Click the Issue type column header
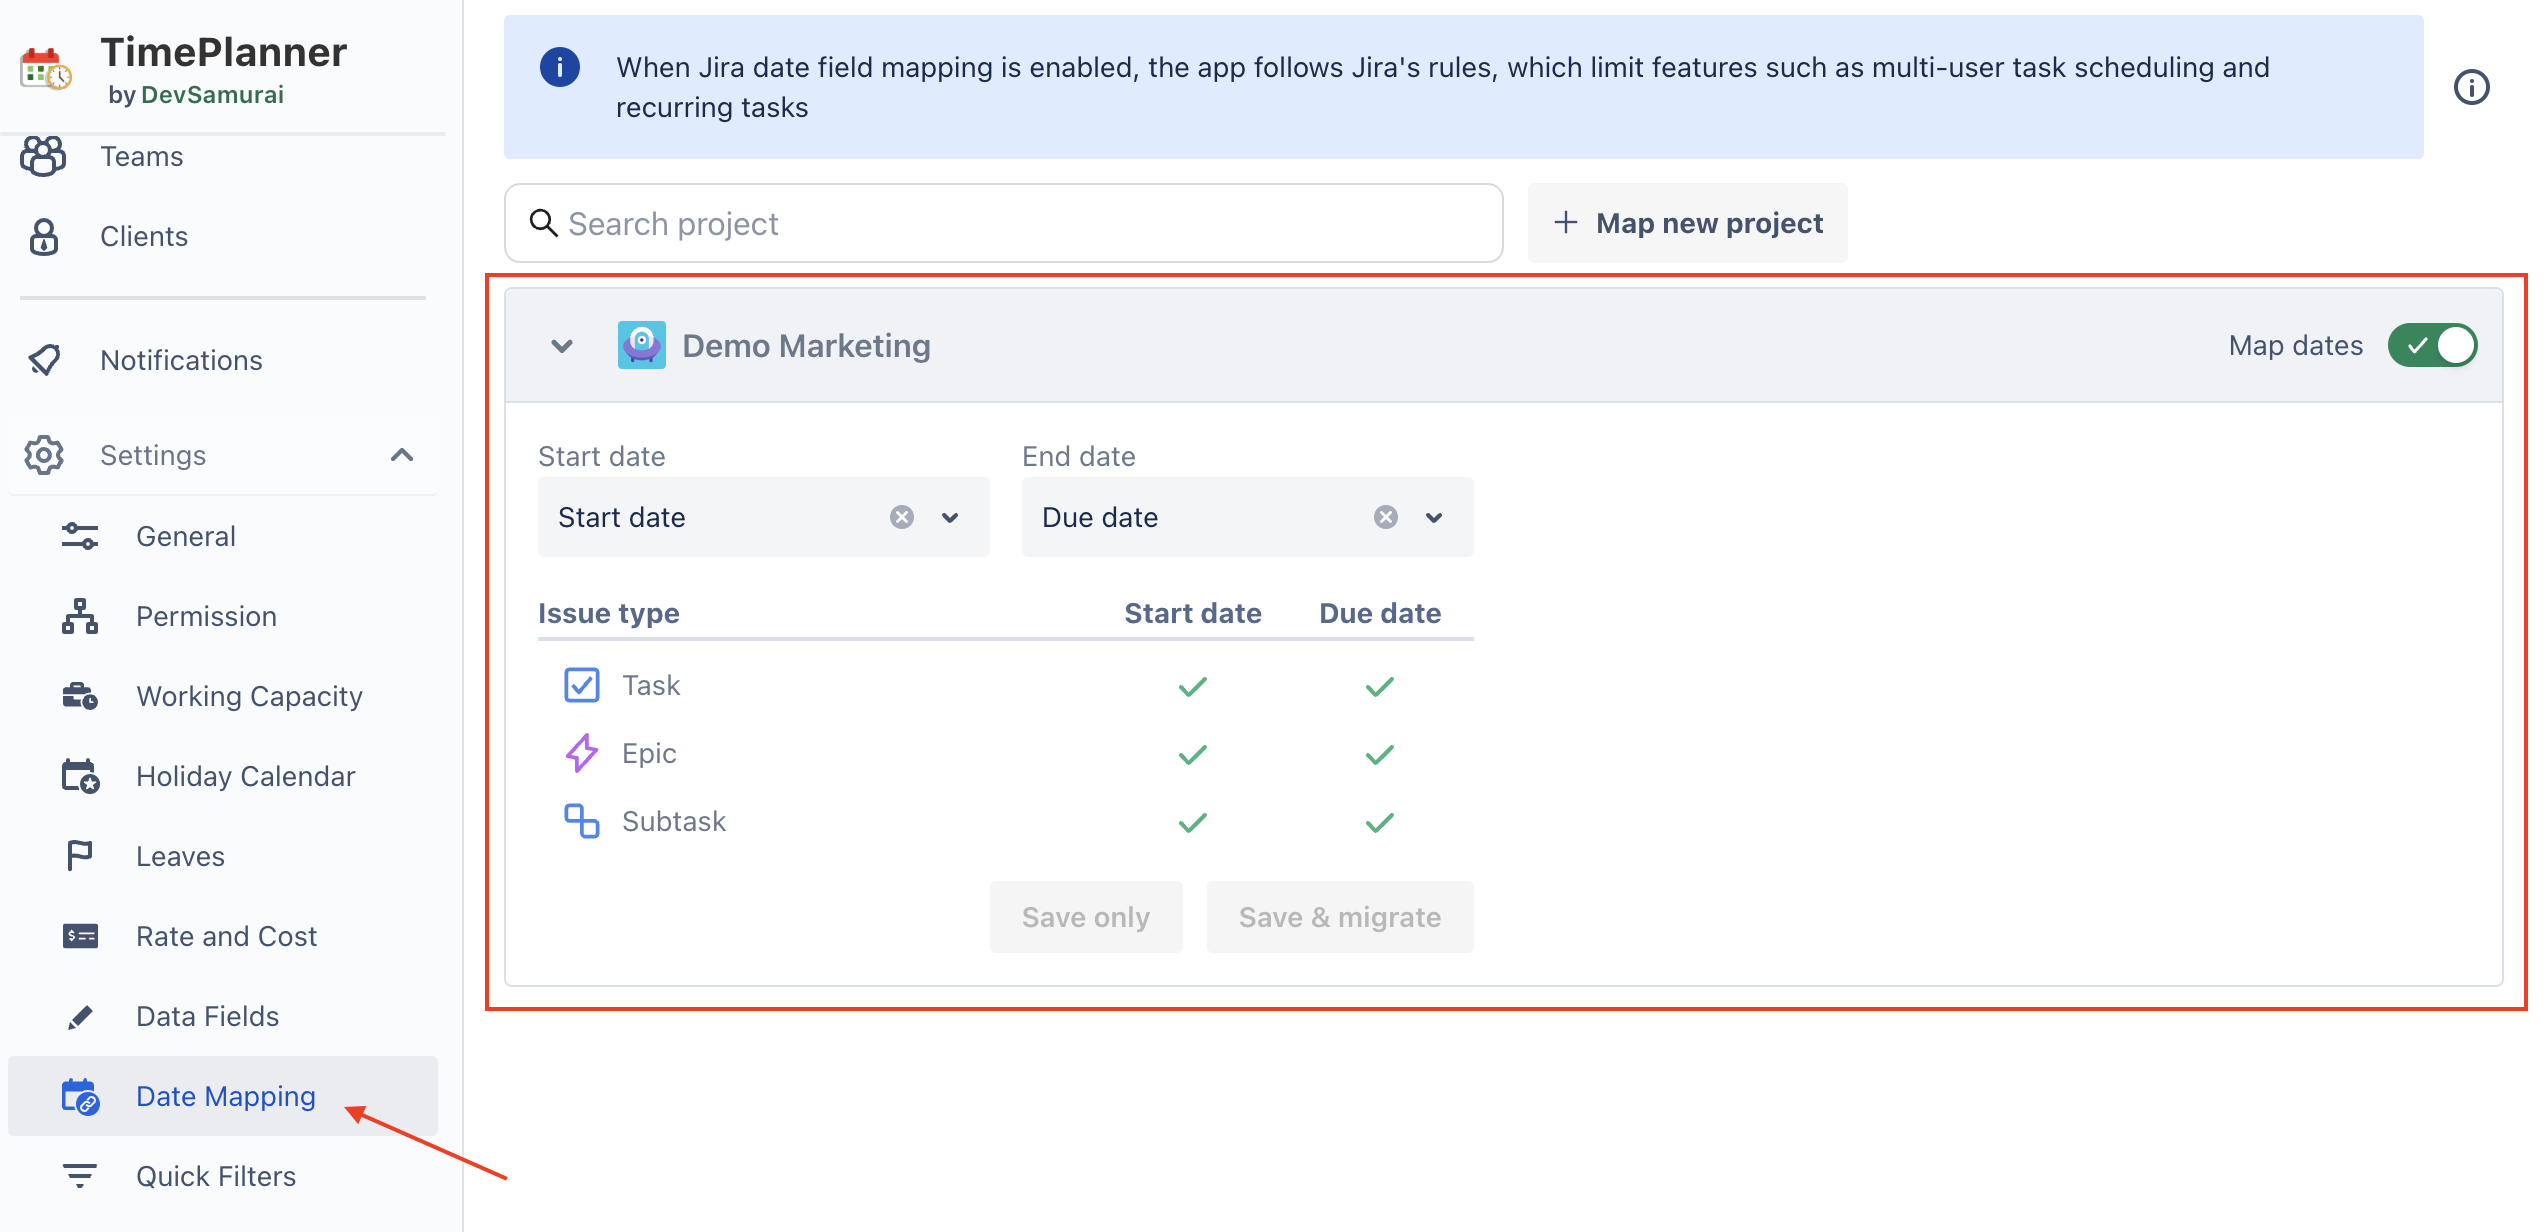 (x=609, y=613)
